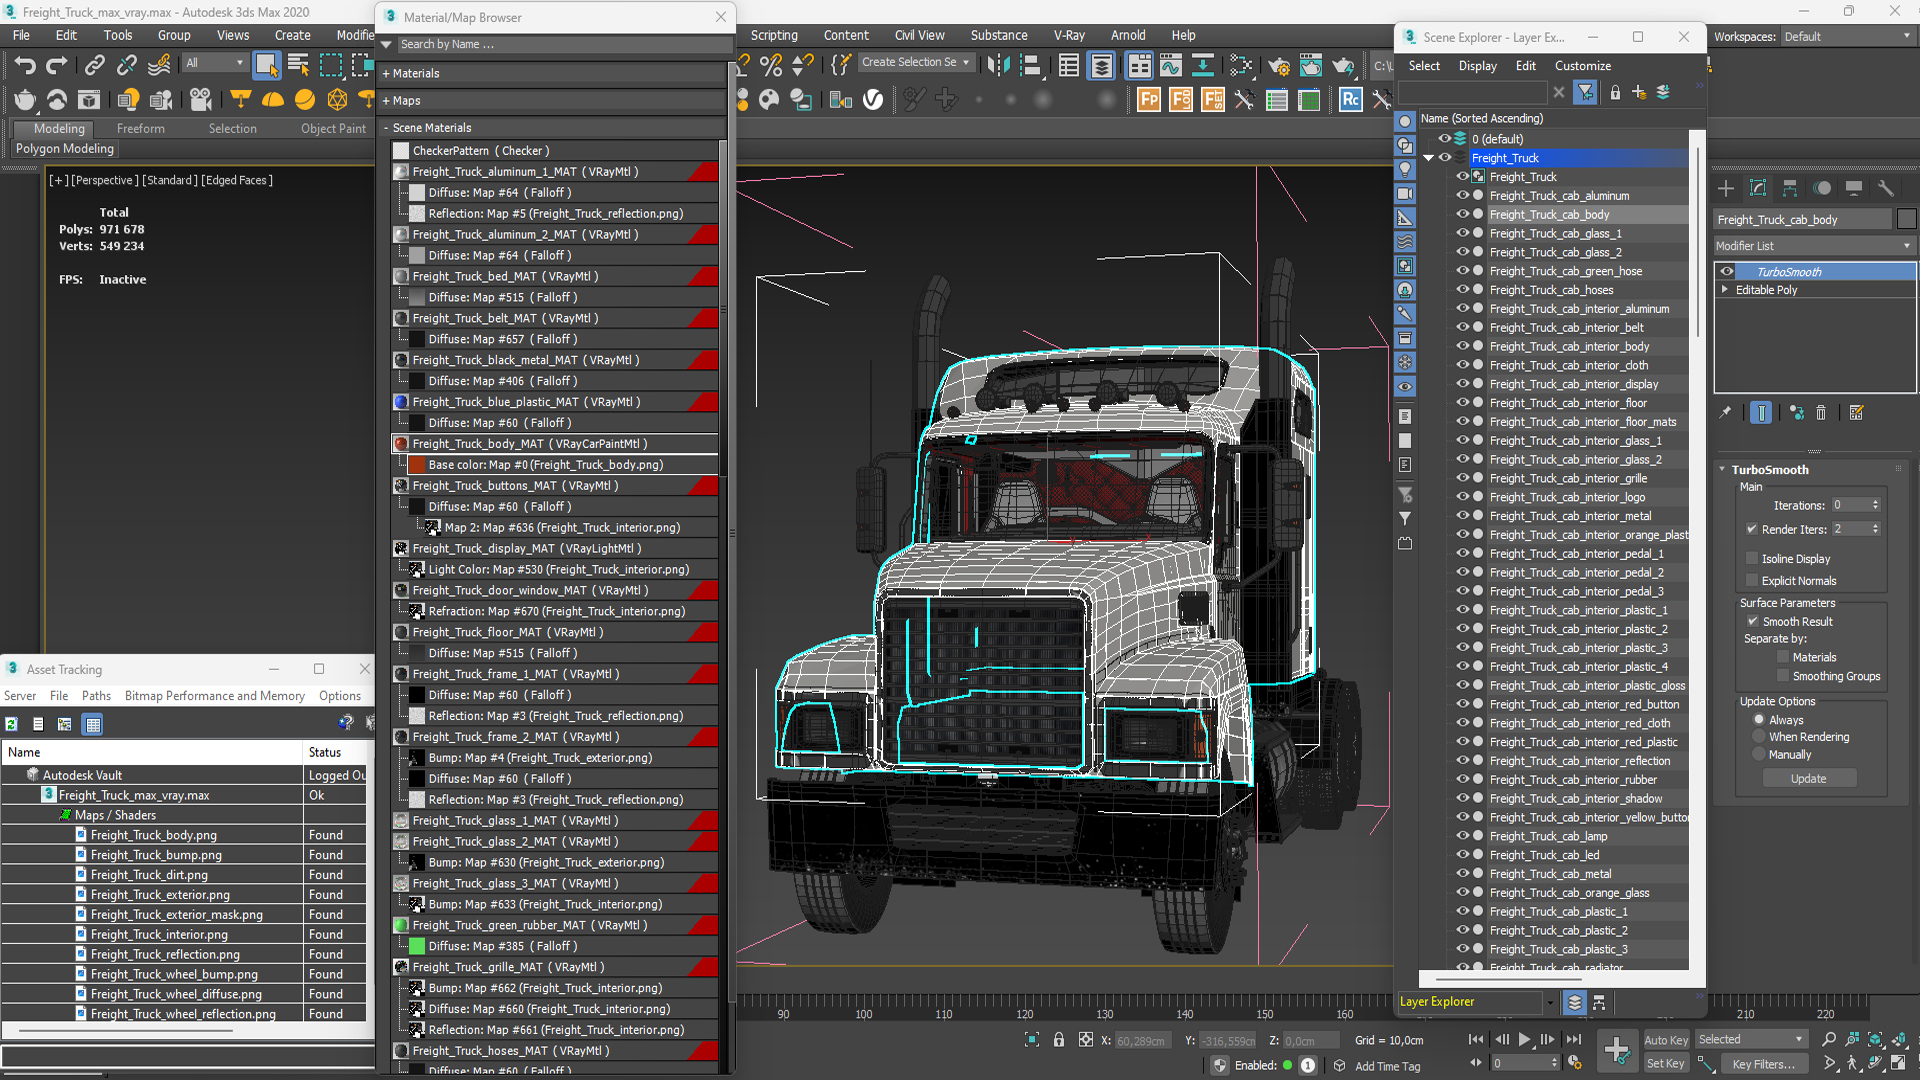Open Render Setup teapot with gear
1920x1080 pixels.
pos(1279,66)
